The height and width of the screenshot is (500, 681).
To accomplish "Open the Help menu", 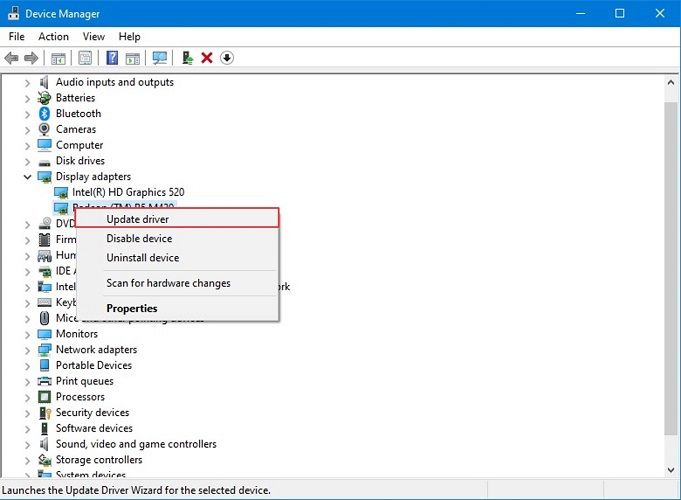I will [x=129, y=36].
